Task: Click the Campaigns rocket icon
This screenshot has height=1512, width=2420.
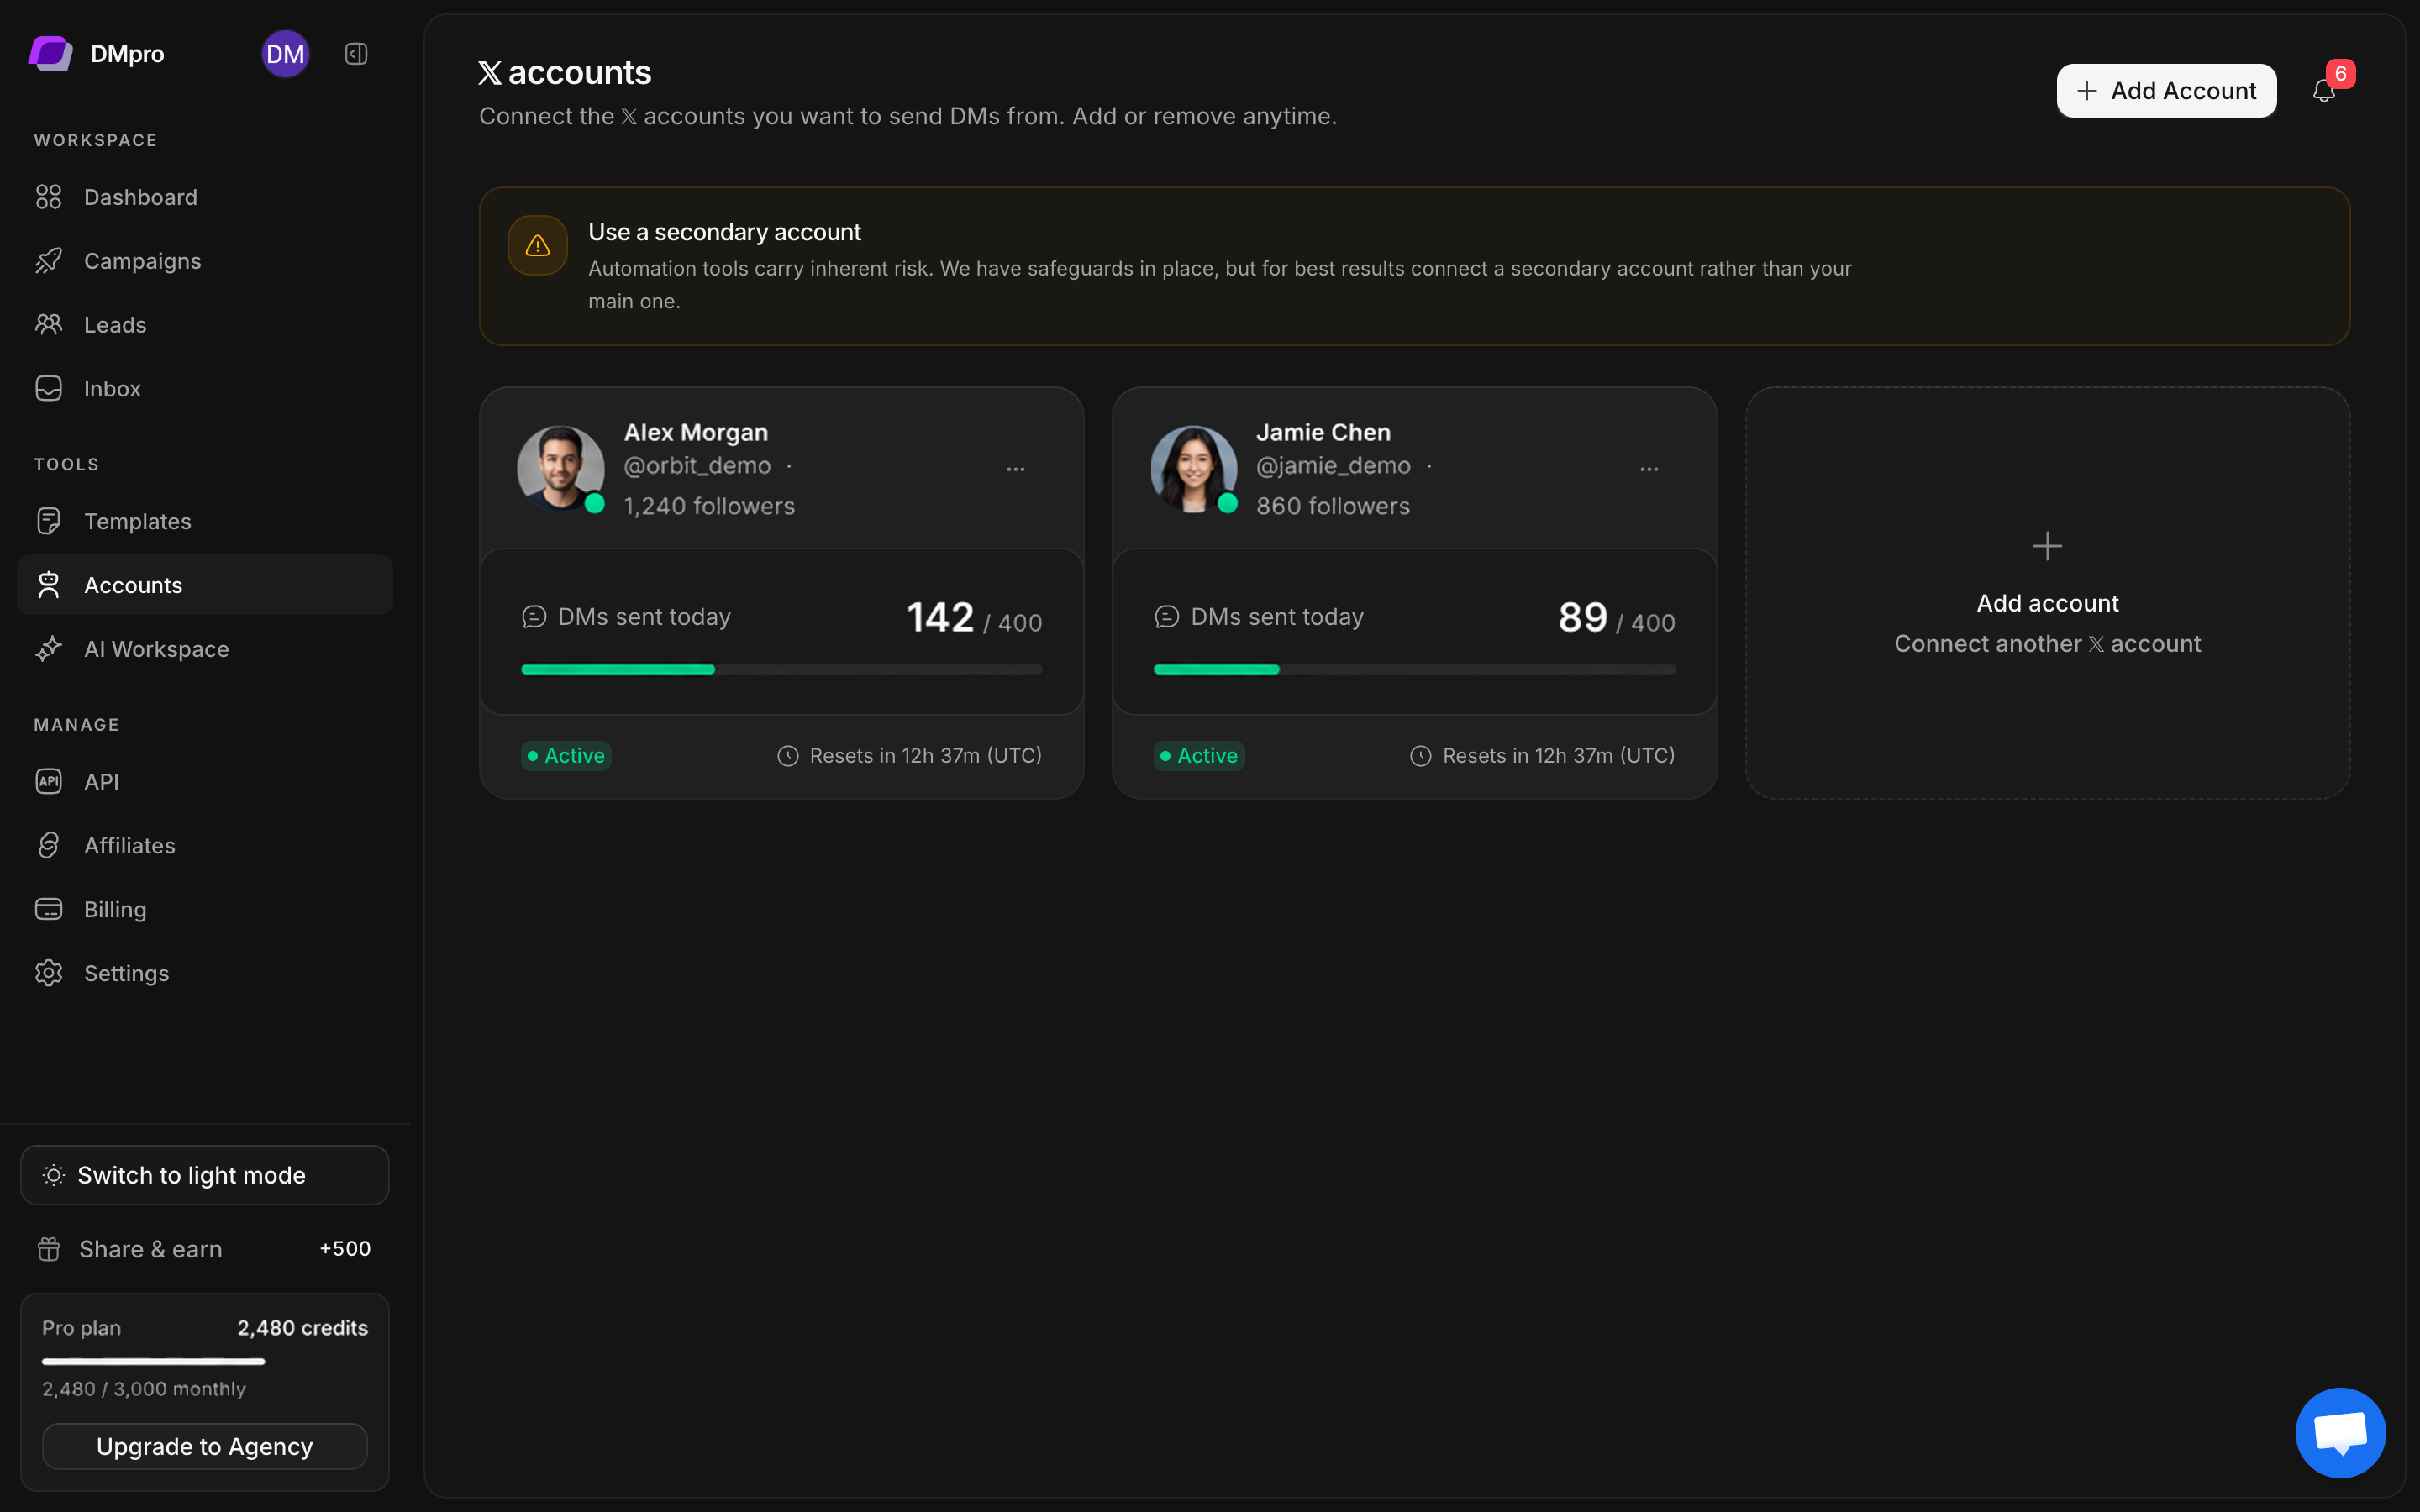Action: click(48, 261)
